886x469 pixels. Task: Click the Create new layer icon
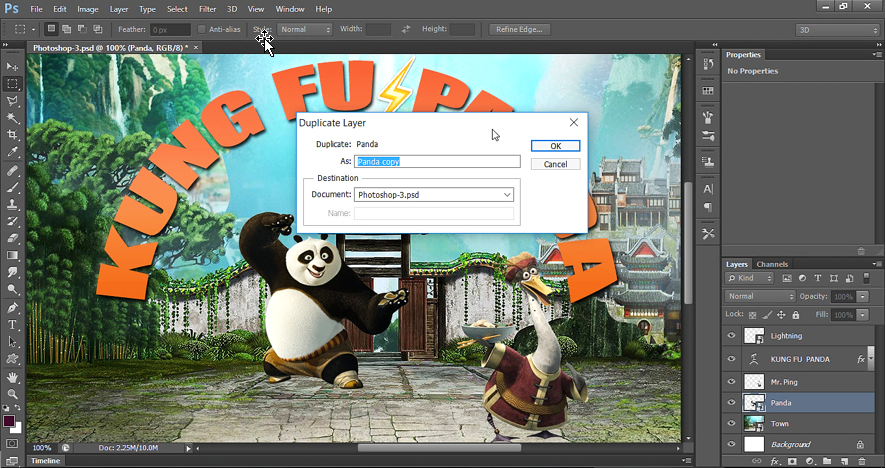pos(844,462)
